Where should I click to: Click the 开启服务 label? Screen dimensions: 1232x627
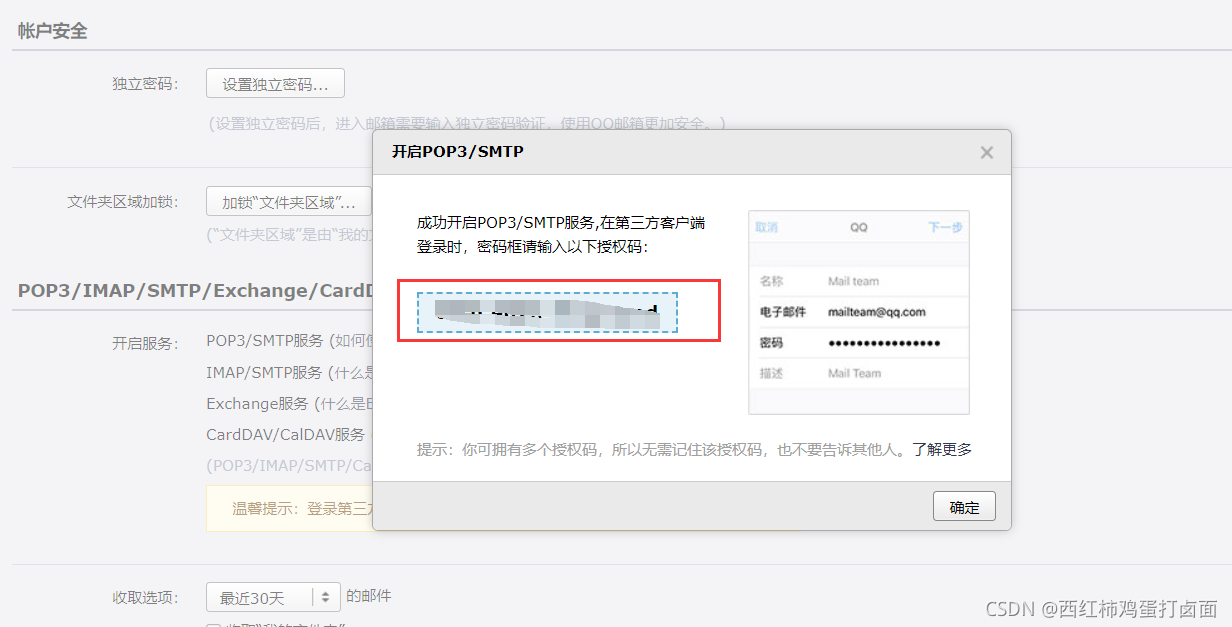coord(145,343)
